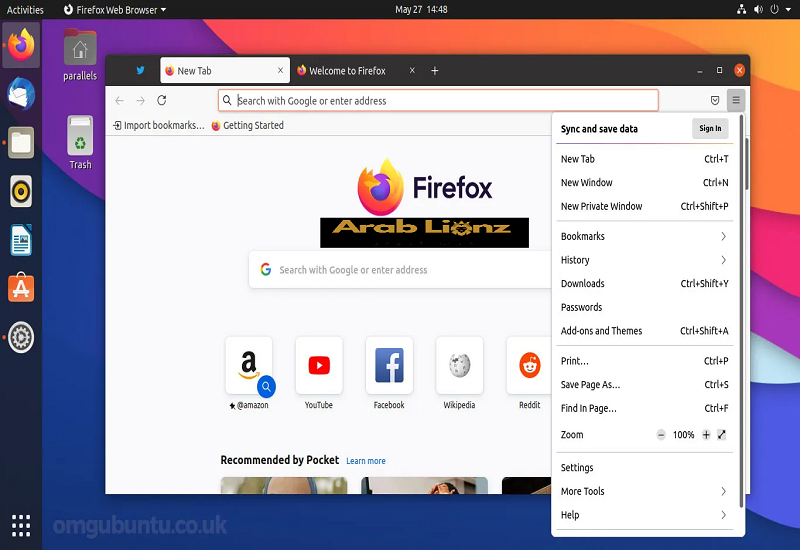Reset zoom by clicking 100%
This screenshot has width=800, height=550.
pyautogui.click(x=683, y=435)
